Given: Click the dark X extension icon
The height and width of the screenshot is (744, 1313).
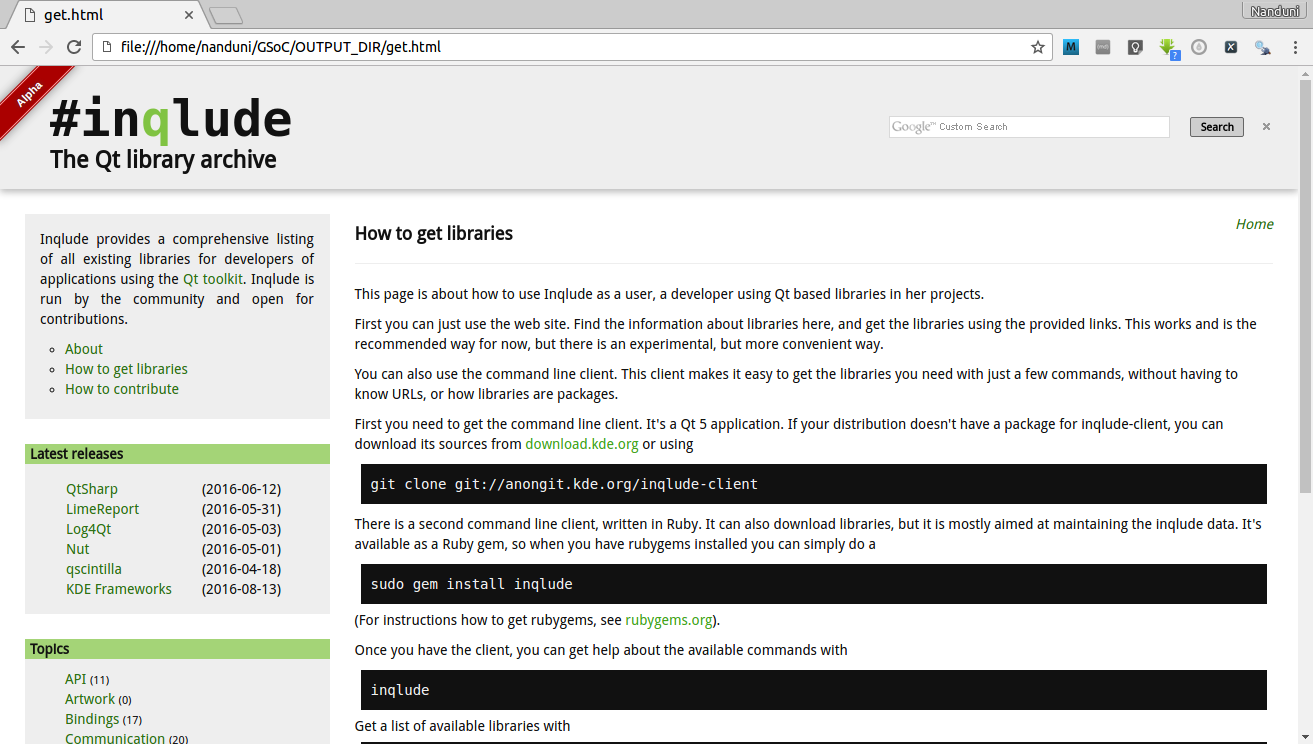Looking at the screenshot, I should click(x=1231, y=47).
